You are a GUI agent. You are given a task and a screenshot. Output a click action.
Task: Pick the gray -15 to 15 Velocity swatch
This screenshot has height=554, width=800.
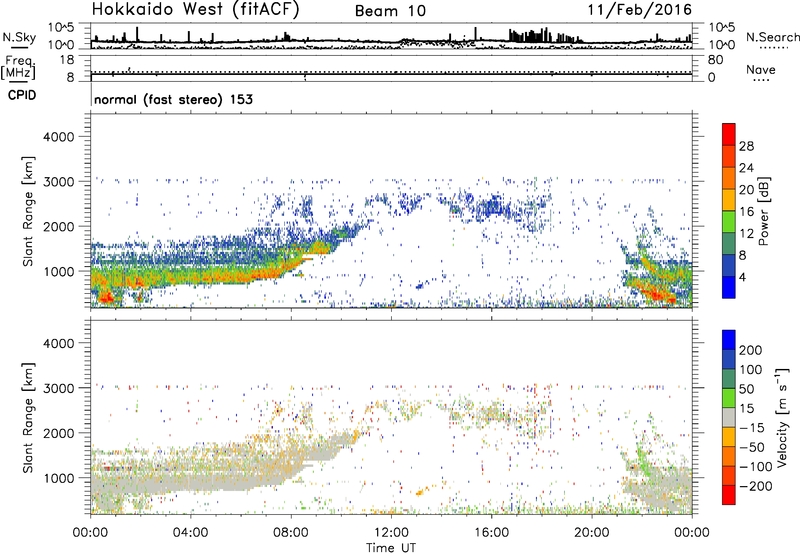click(729, 417)
